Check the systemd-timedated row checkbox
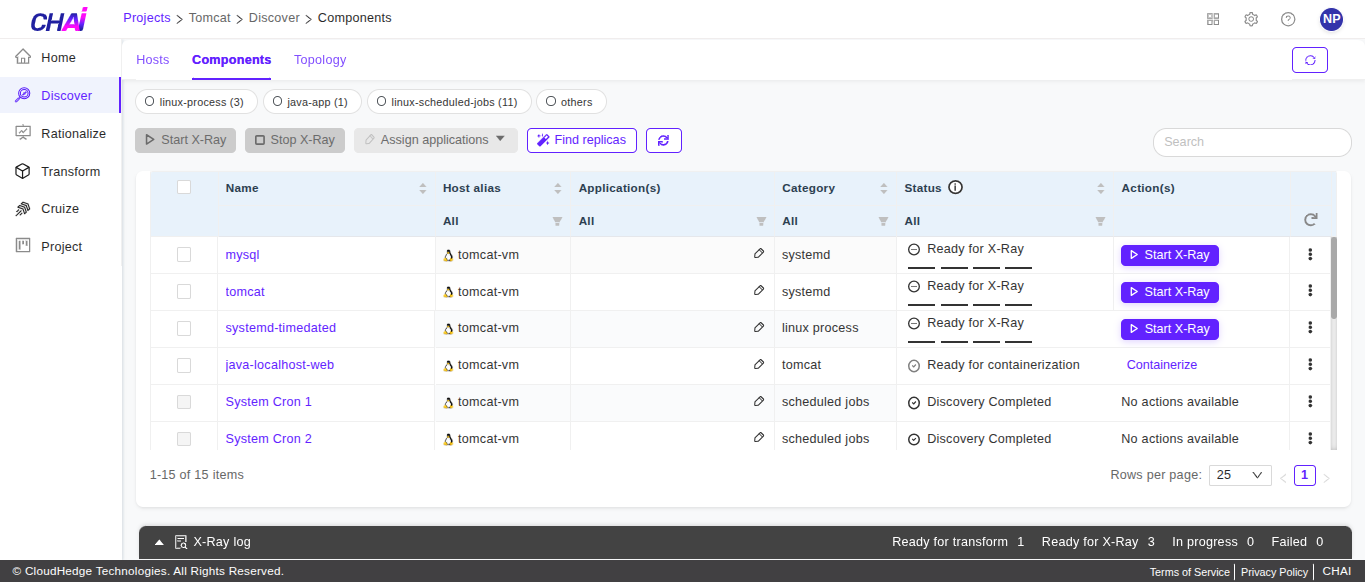 point(184,328)
